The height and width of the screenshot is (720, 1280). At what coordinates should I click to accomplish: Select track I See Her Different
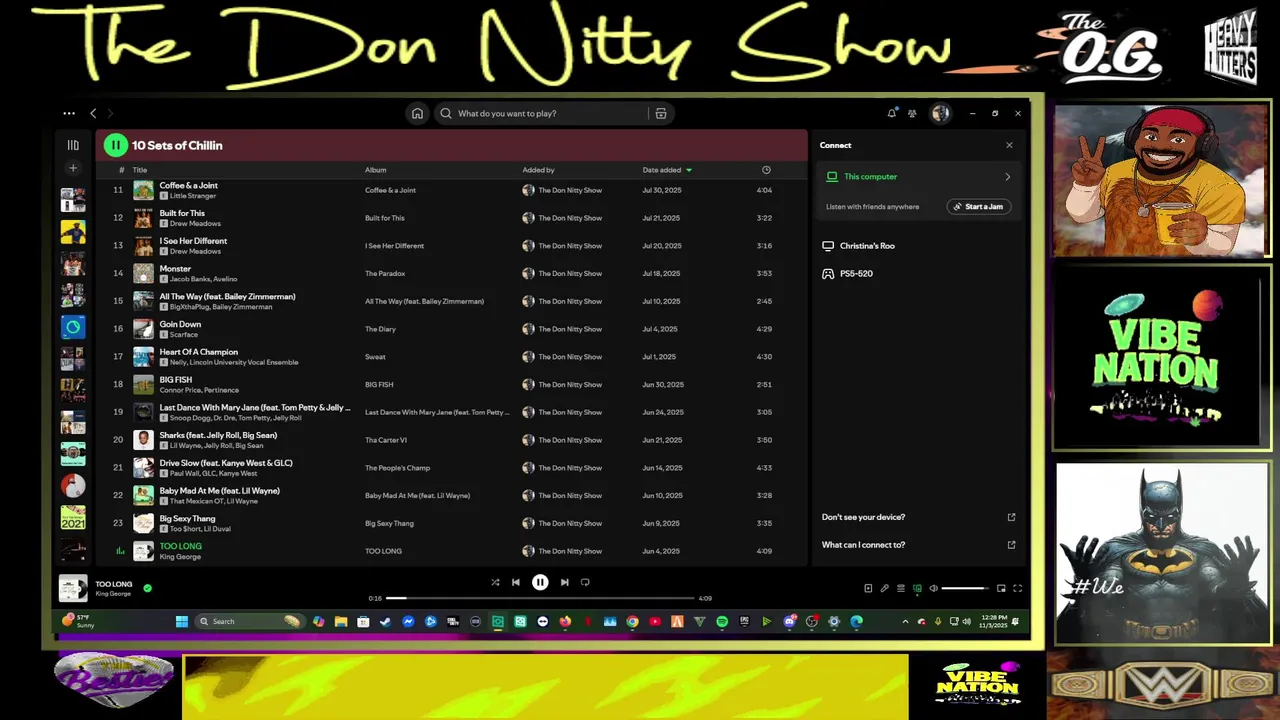click(x=193, y=241)
